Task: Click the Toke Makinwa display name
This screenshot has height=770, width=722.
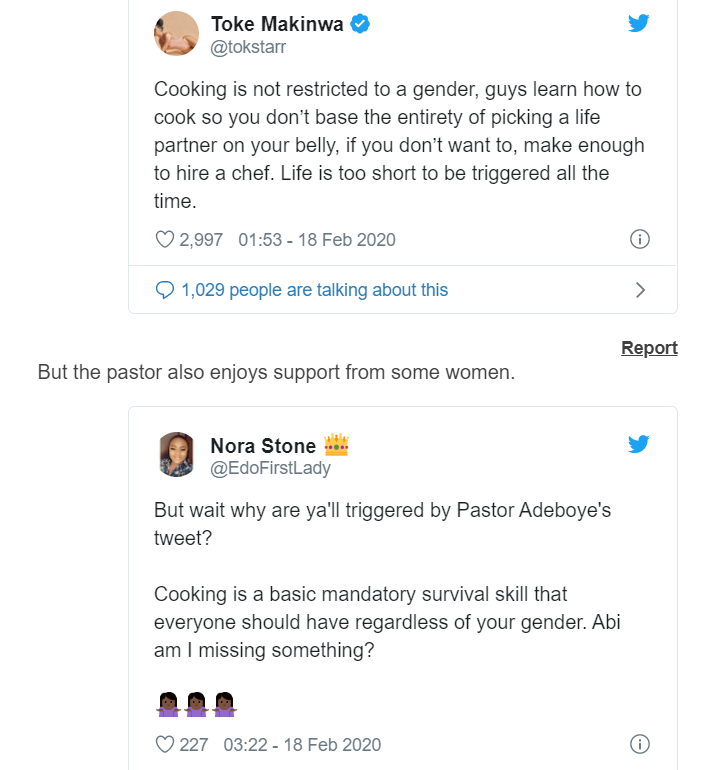Action: click(x=277, y=24)
